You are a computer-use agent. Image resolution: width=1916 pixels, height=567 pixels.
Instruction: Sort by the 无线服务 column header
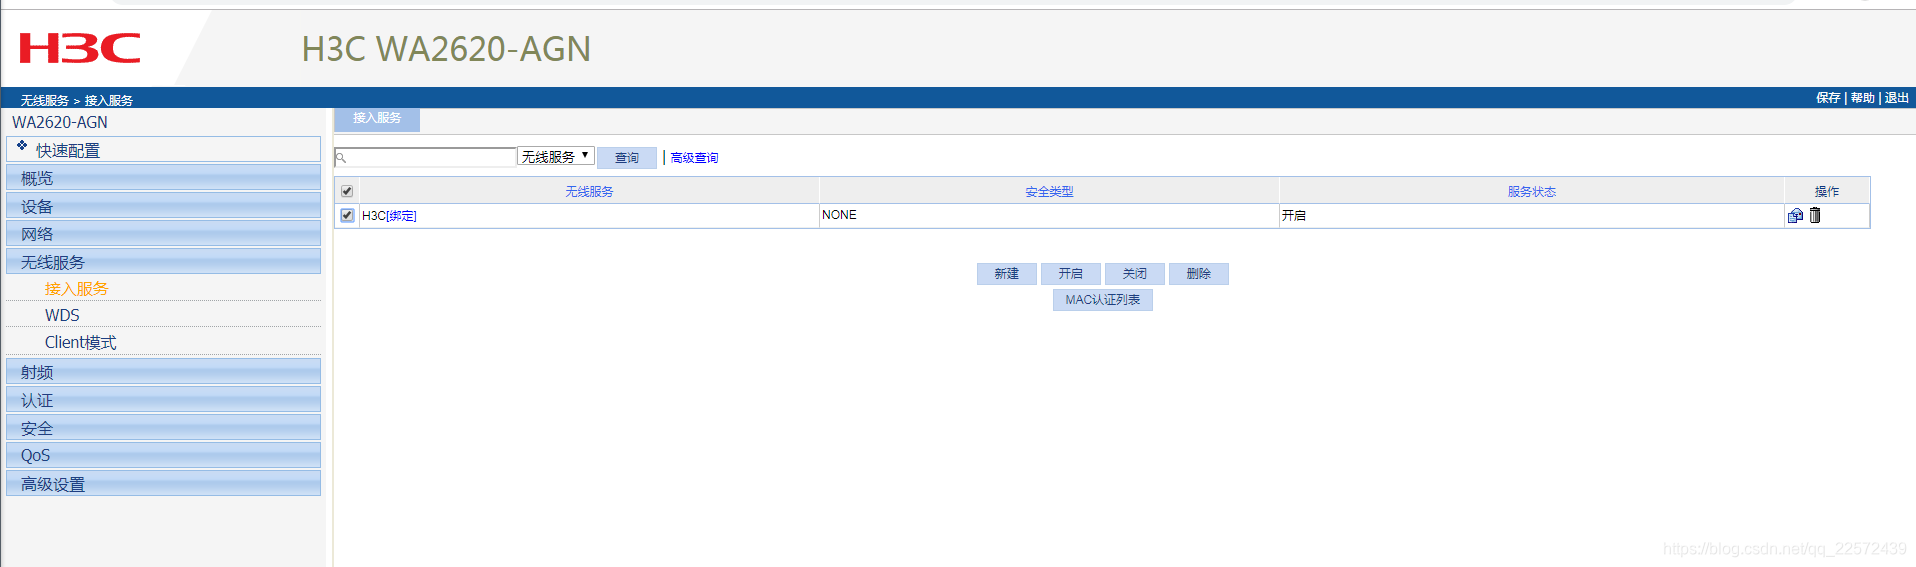point(589,192)
